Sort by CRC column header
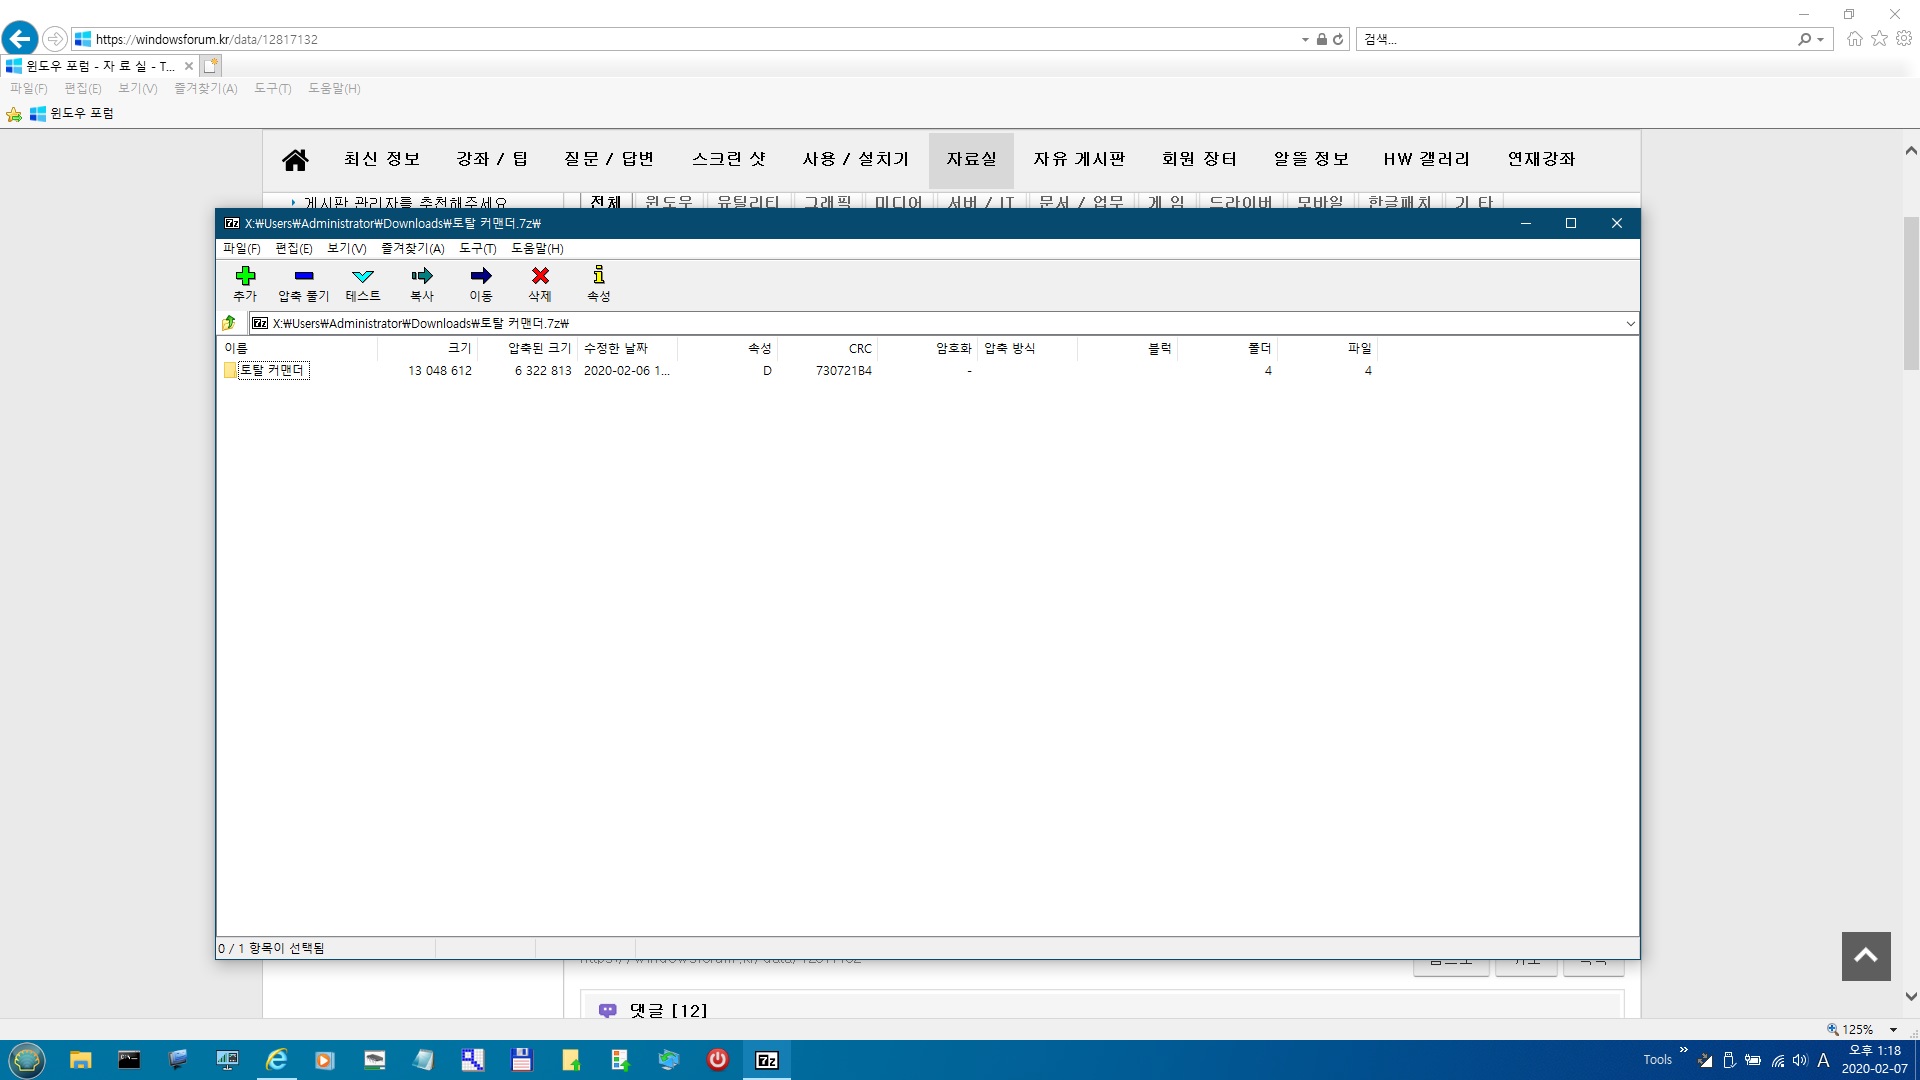 point(827,348)
